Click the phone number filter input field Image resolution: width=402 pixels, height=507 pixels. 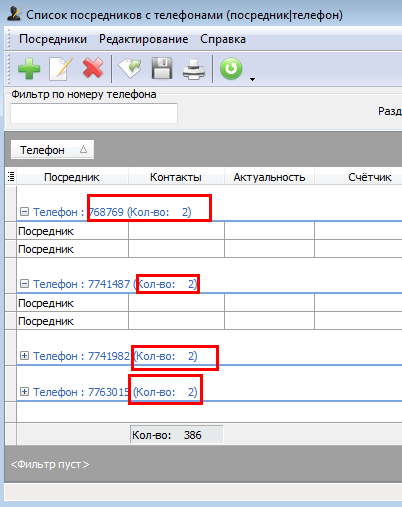point(94,113)
